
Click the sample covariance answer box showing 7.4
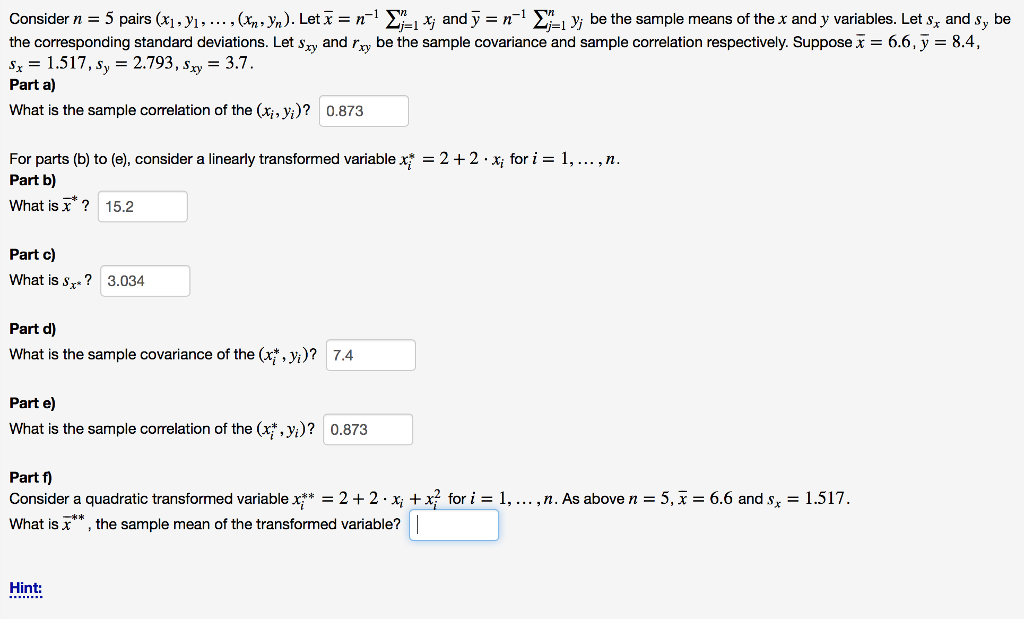(x=370, y=354)
